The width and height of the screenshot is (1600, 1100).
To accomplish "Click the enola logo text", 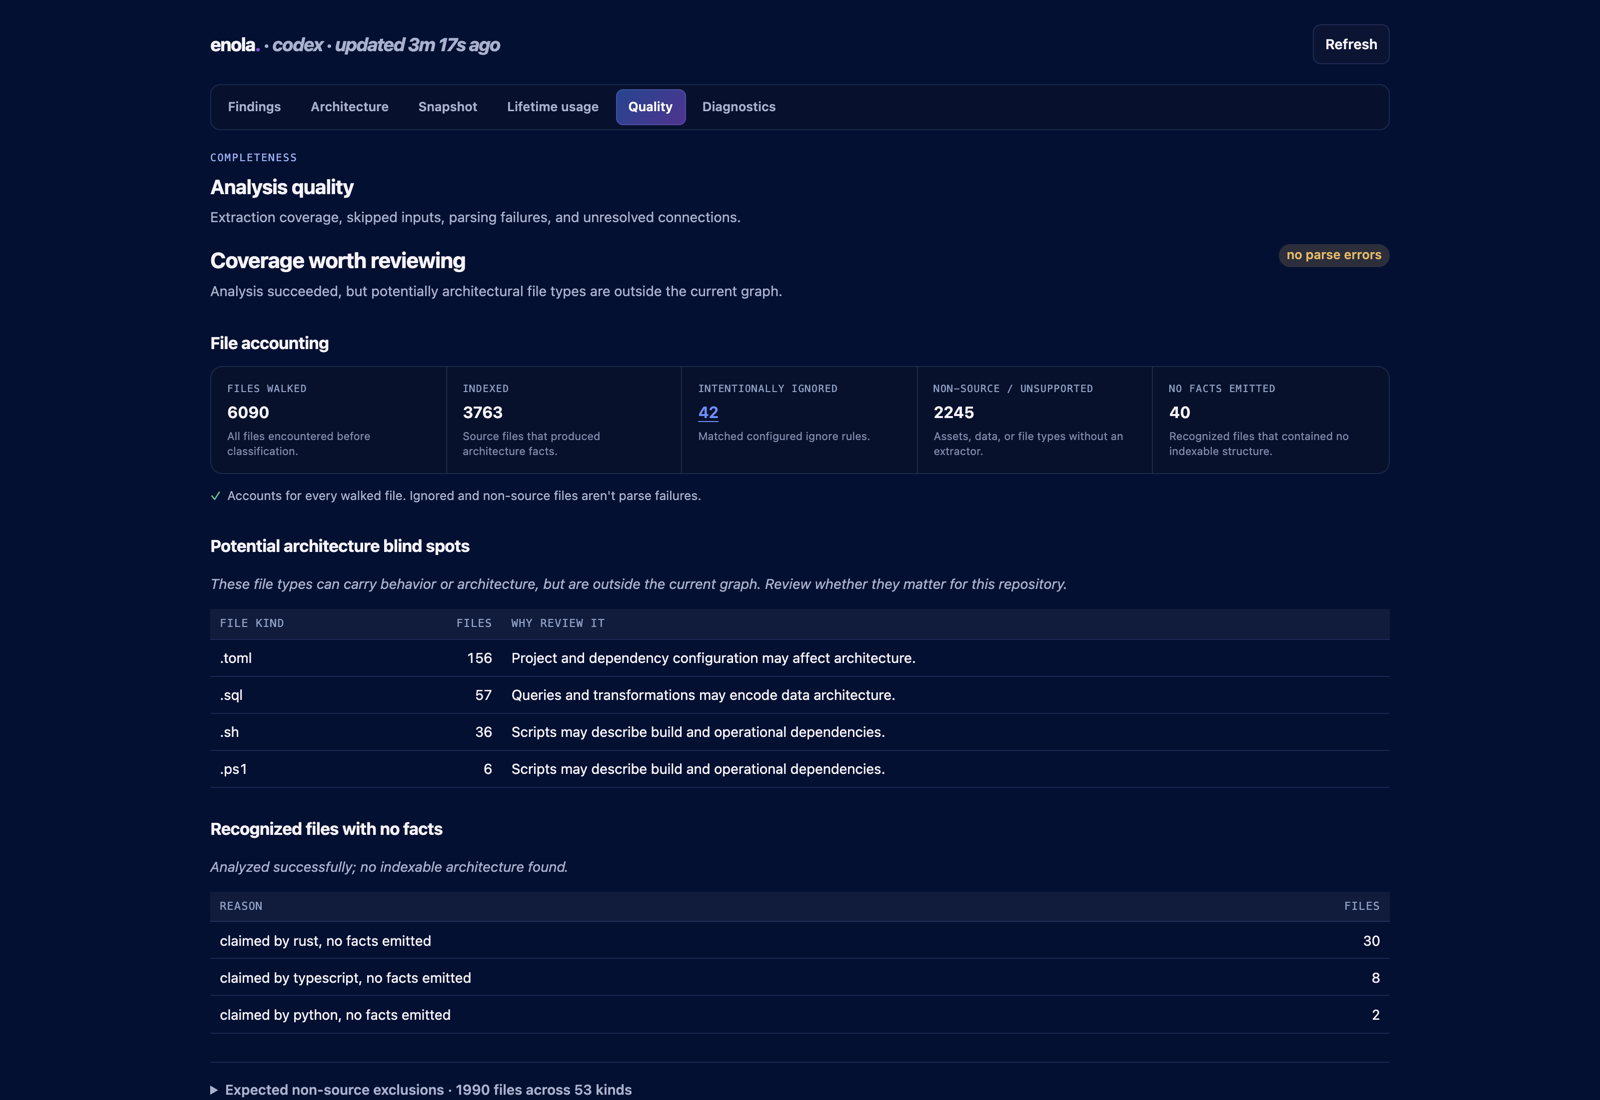I will point(234,45).
